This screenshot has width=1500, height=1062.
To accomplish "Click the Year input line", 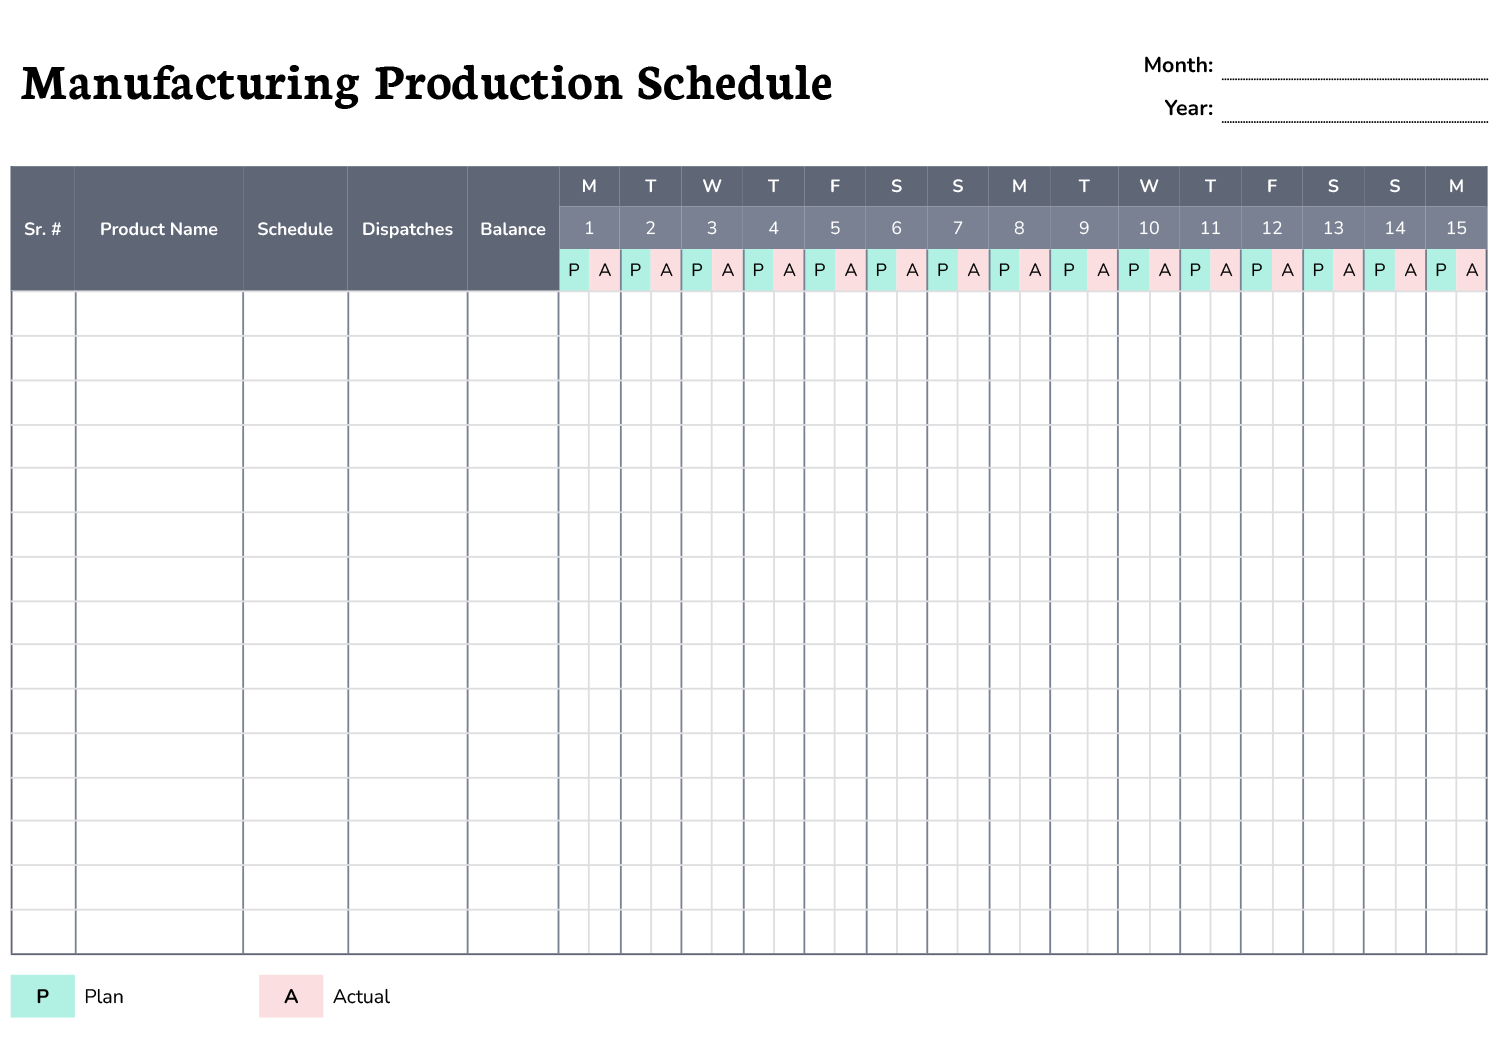I will pos(1354,111).
